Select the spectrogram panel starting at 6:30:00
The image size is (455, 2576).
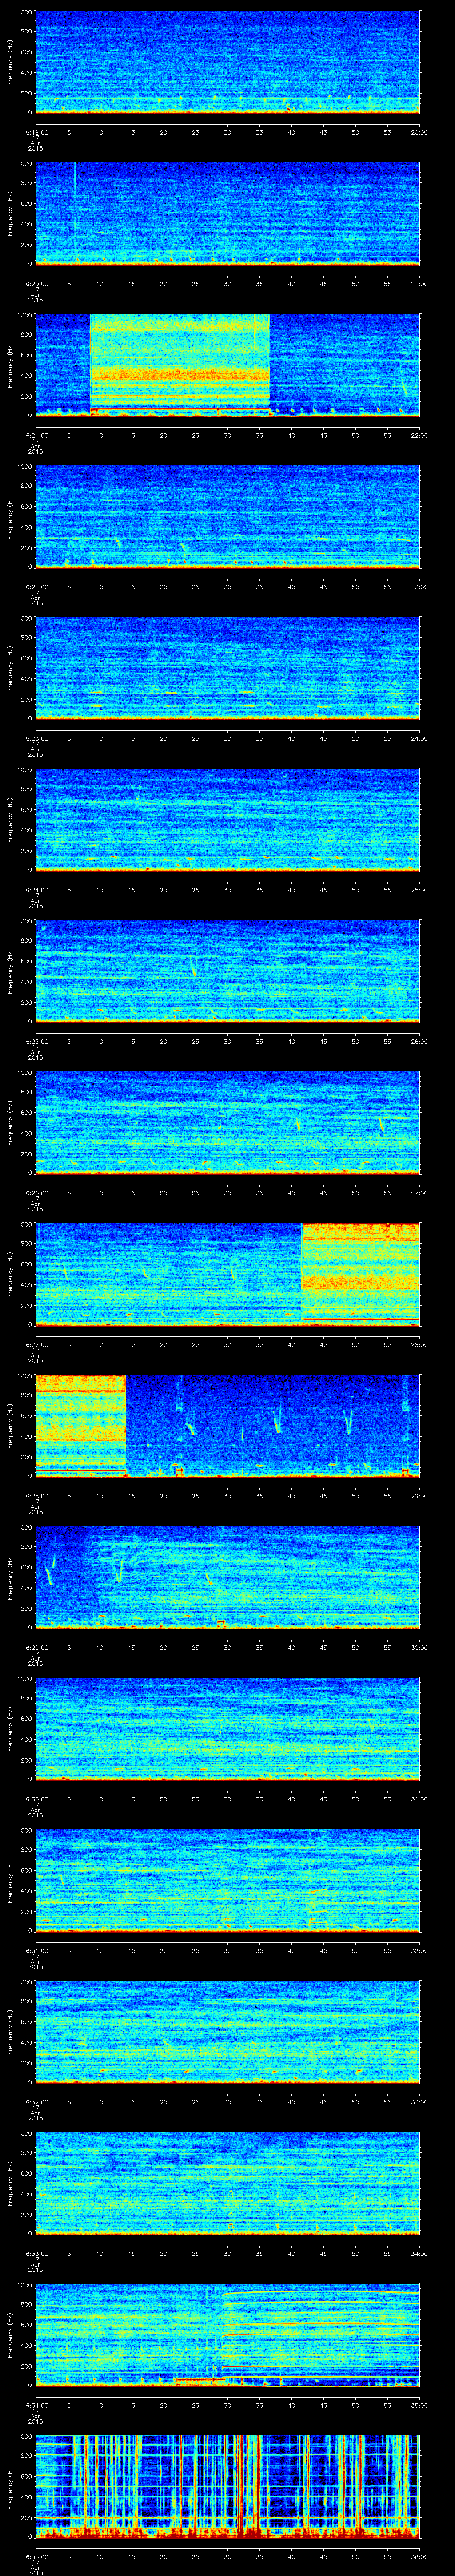click(227, 1729)
